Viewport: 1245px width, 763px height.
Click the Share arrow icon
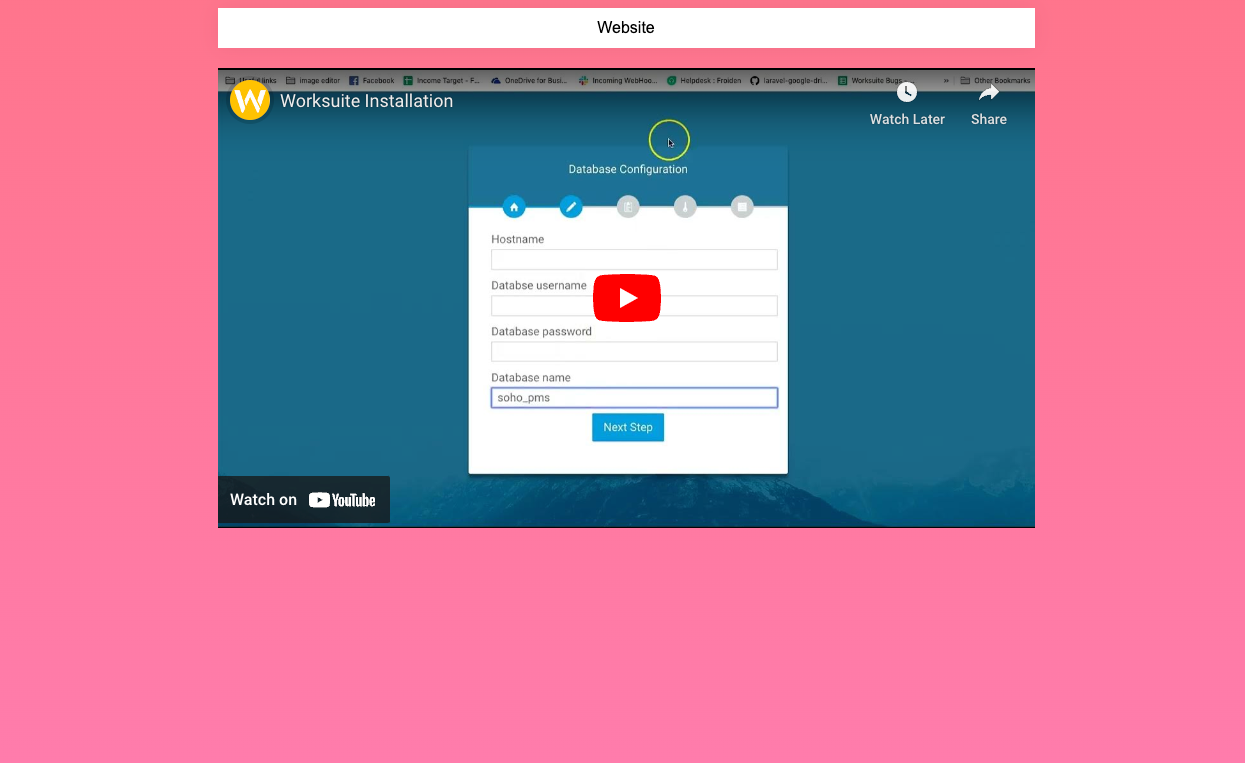[989, 92]
